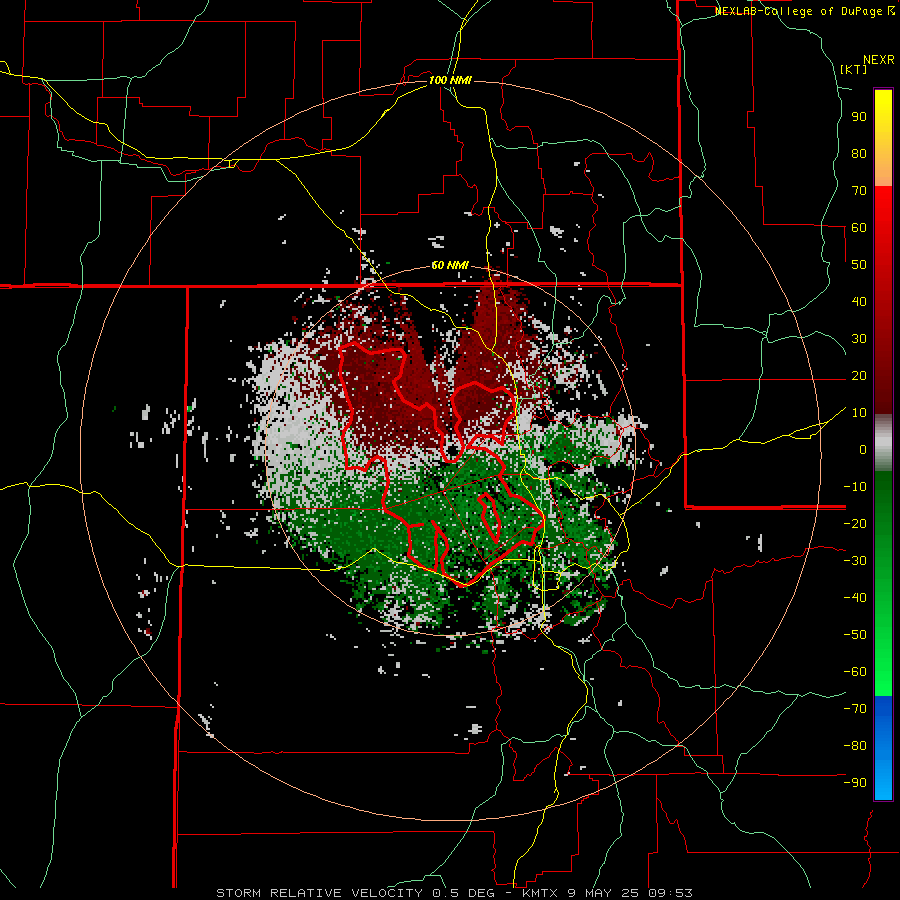Click the -50 value on the velocity scale
This screenshot has height=900, width=900.
click(855, 635)
